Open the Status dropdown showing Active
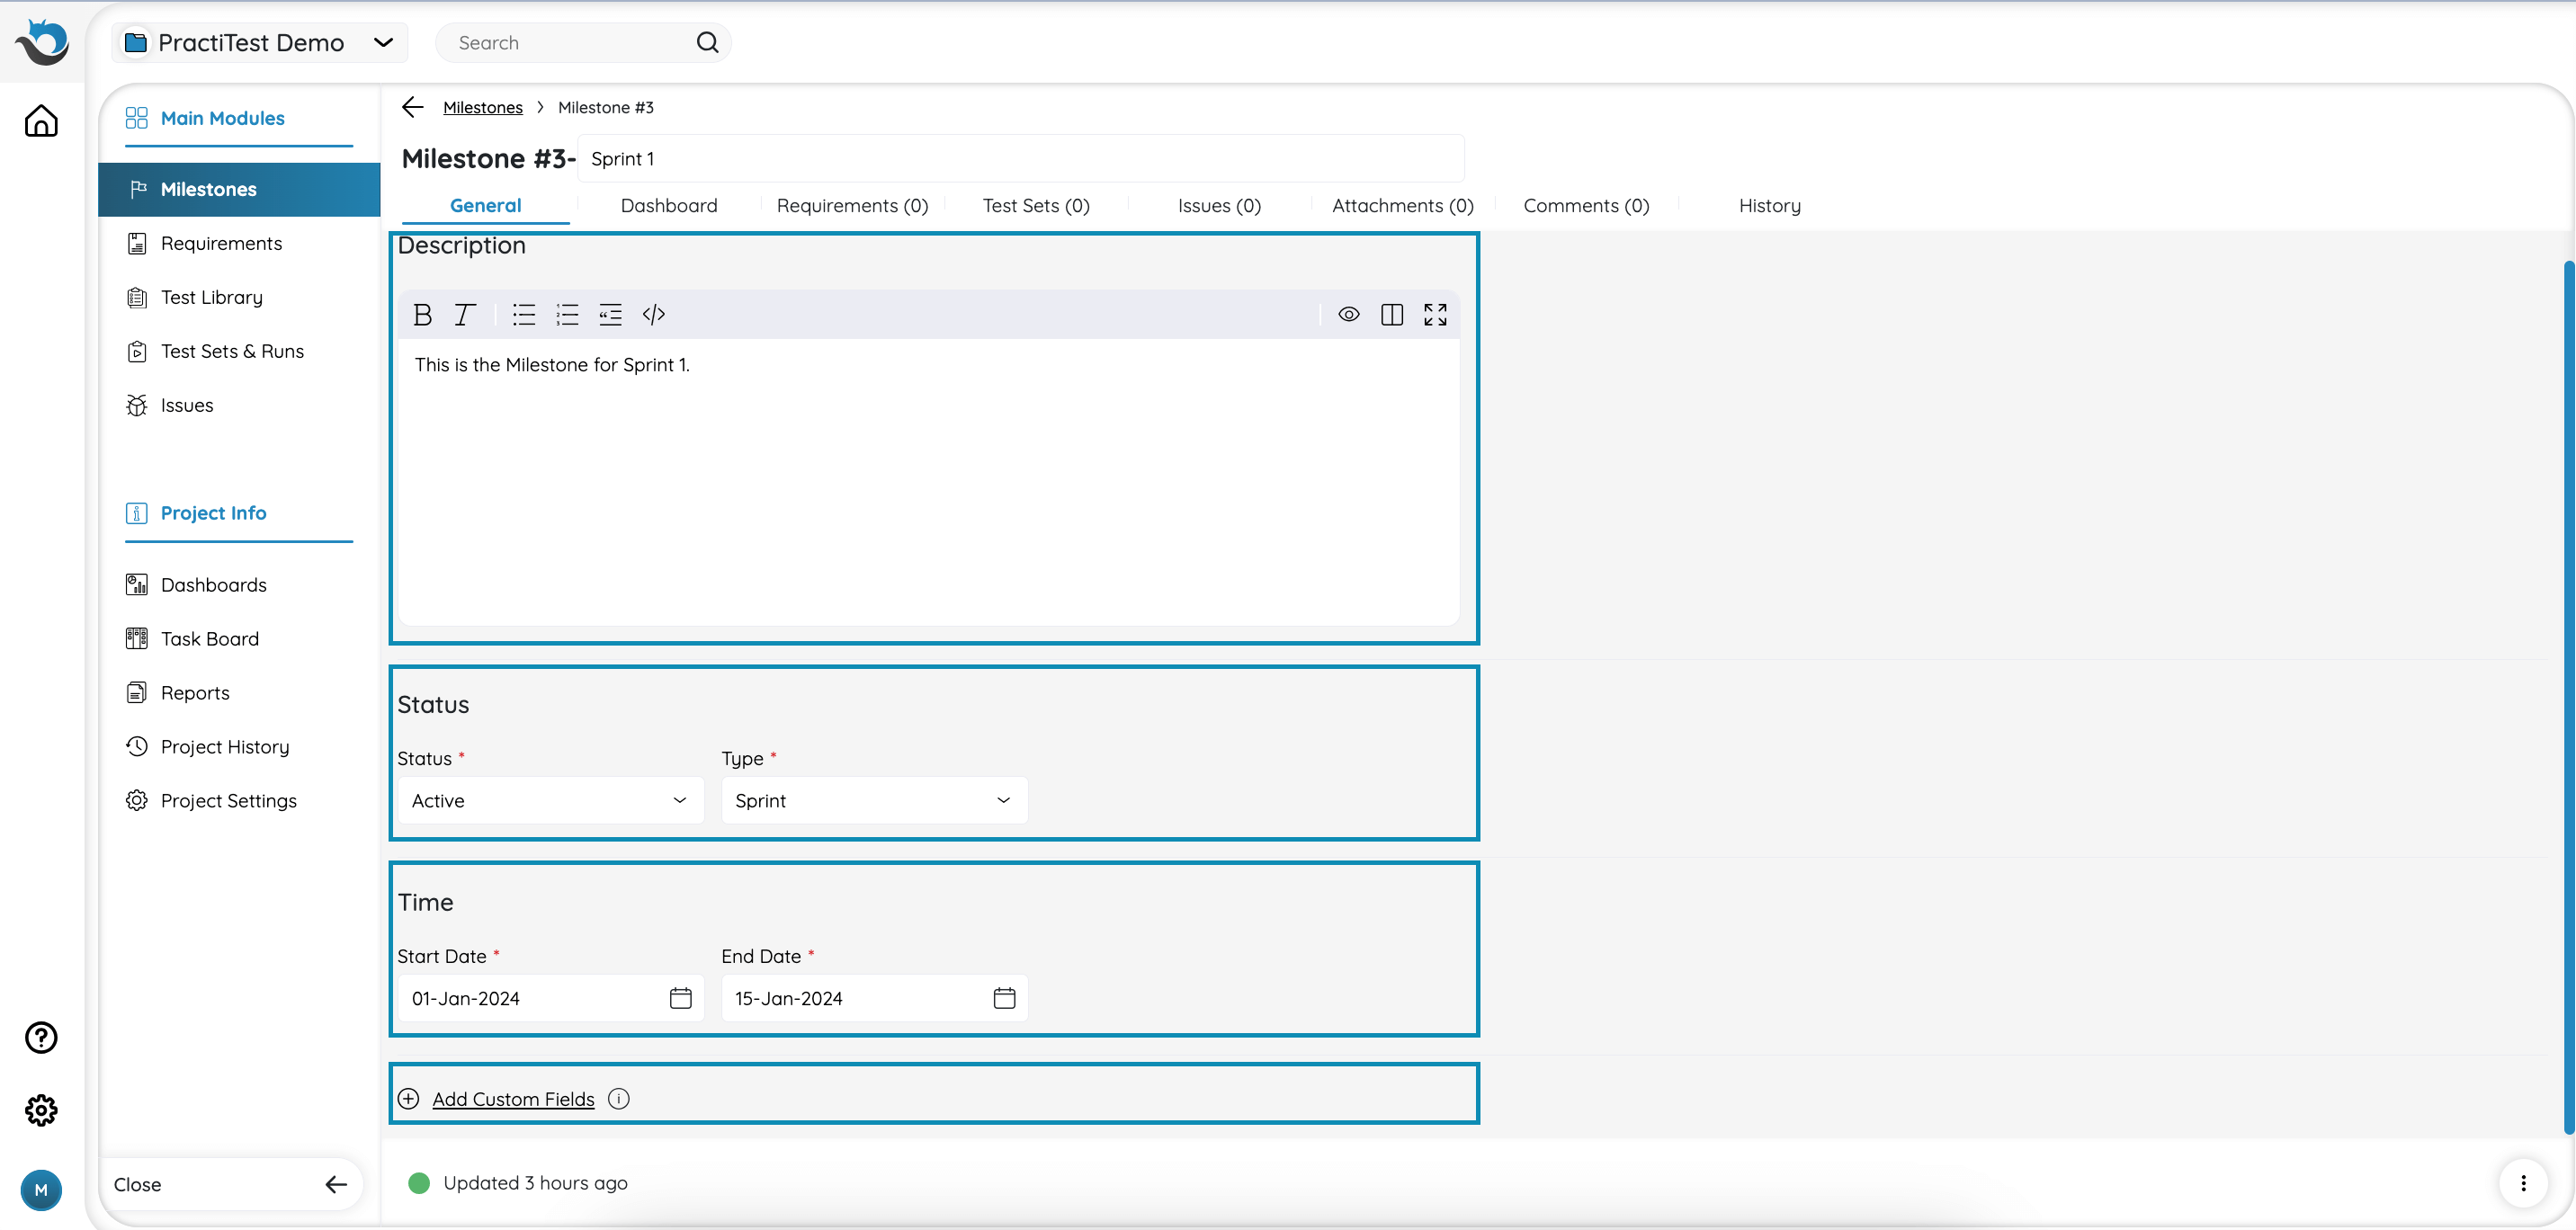 550,801
